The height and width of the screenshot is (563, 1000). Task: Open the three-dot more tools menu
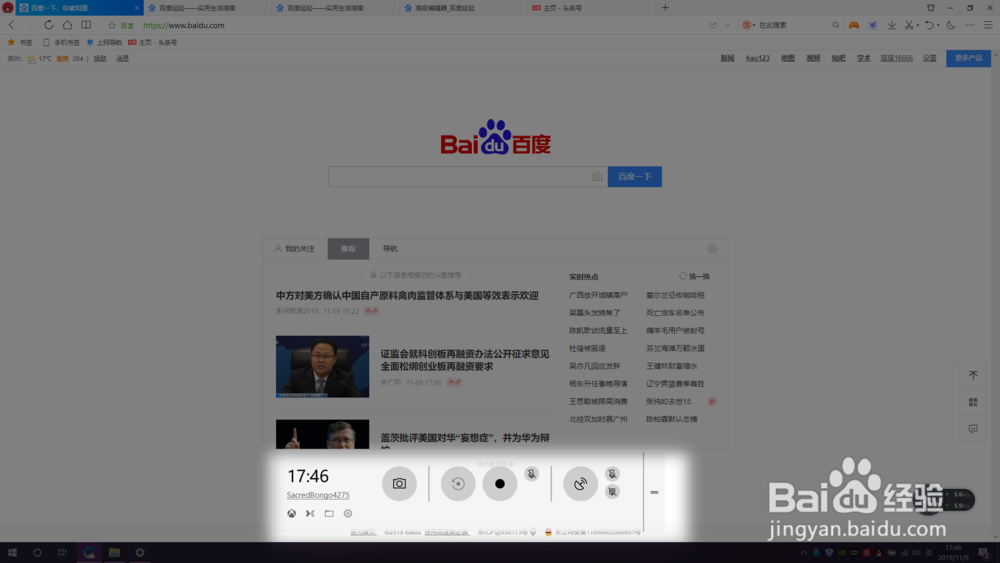pos(969,25)
